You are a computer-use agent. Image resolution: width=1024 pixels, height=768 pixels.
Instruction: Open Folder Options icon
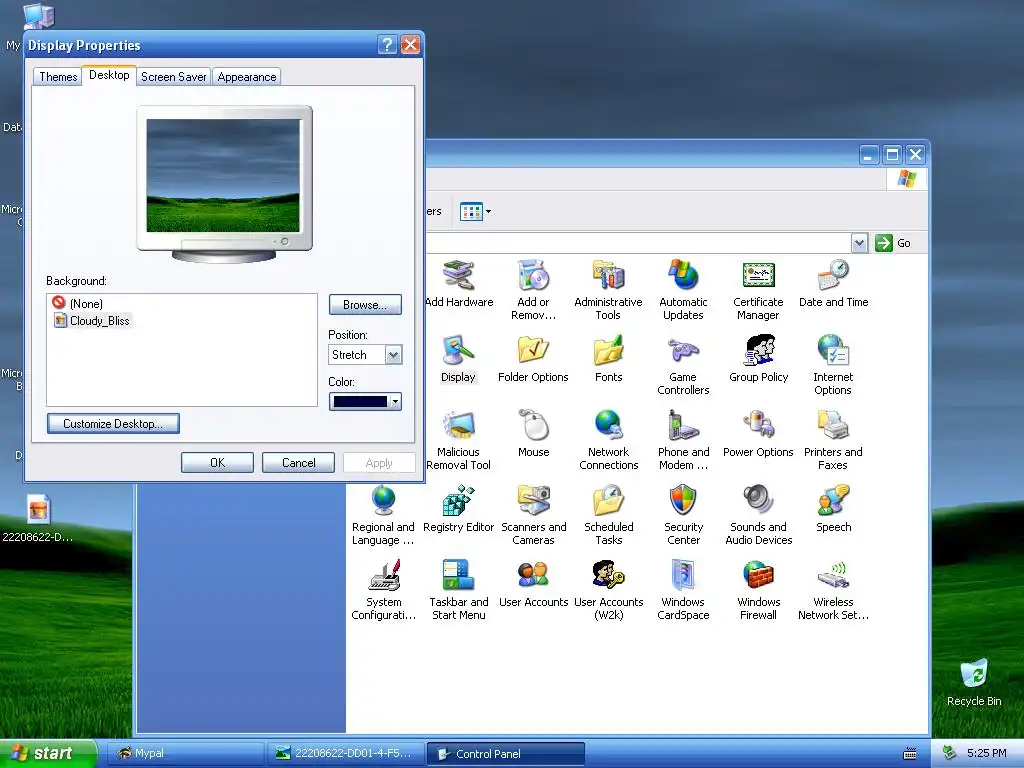[x=534, y=351]
